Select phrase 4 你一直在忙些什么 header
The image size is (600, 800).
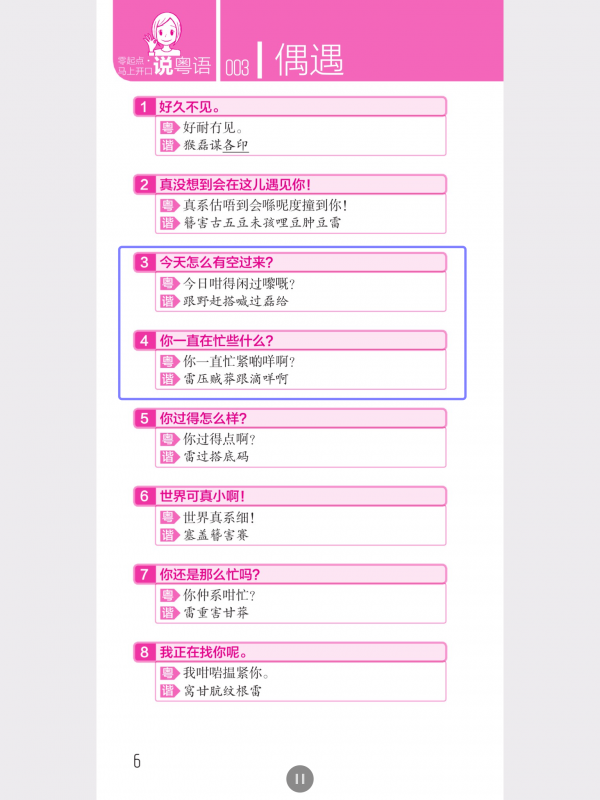(x=290, y=340)
